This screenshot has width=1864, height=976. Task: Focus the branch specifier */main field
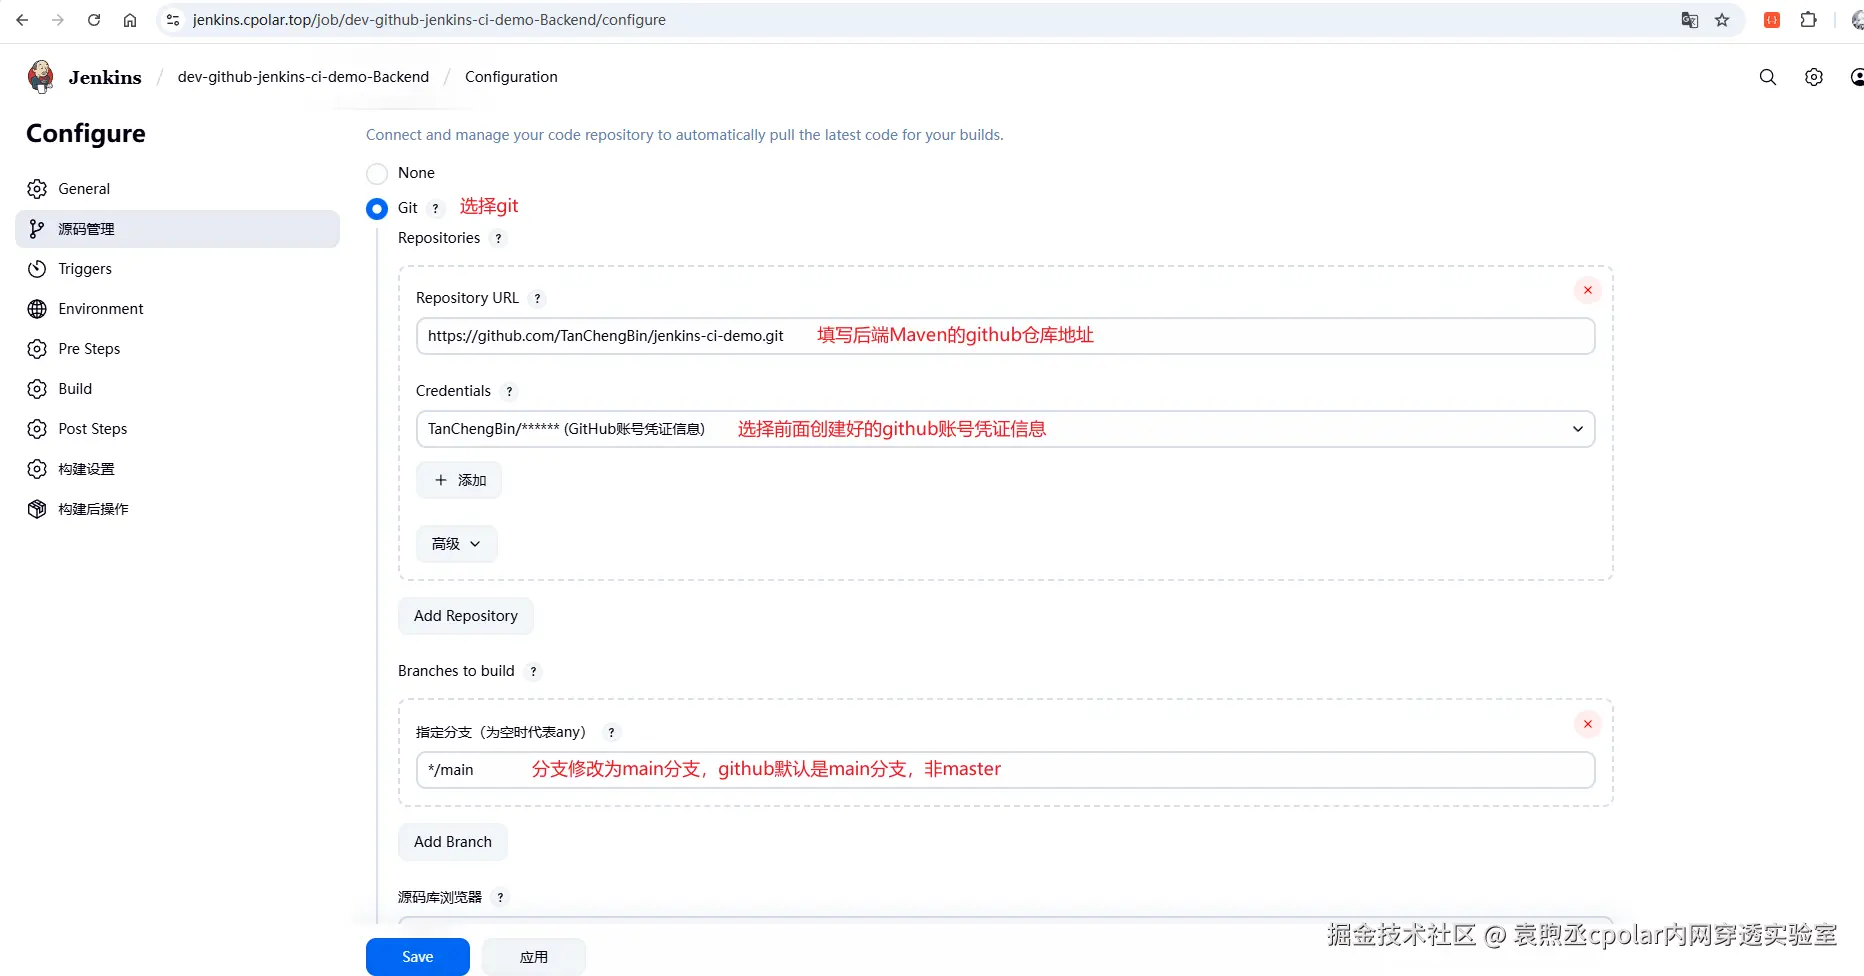(1005, 770)
